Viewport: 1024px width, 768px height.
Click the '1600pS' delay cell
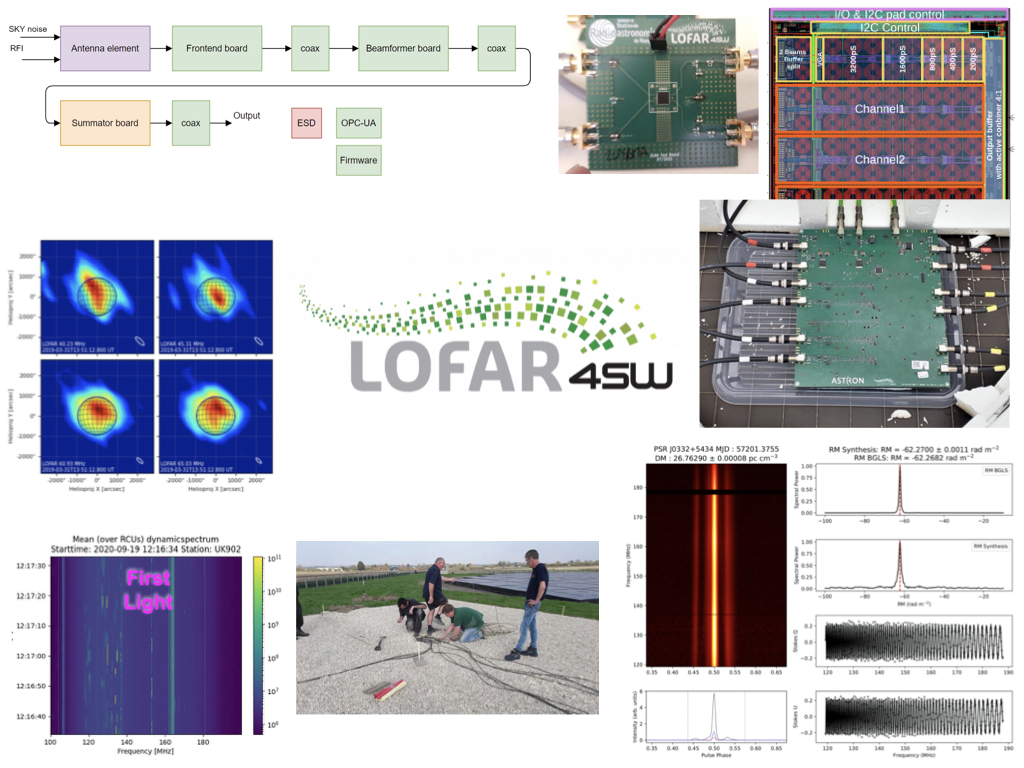click(x=902, y=59)
